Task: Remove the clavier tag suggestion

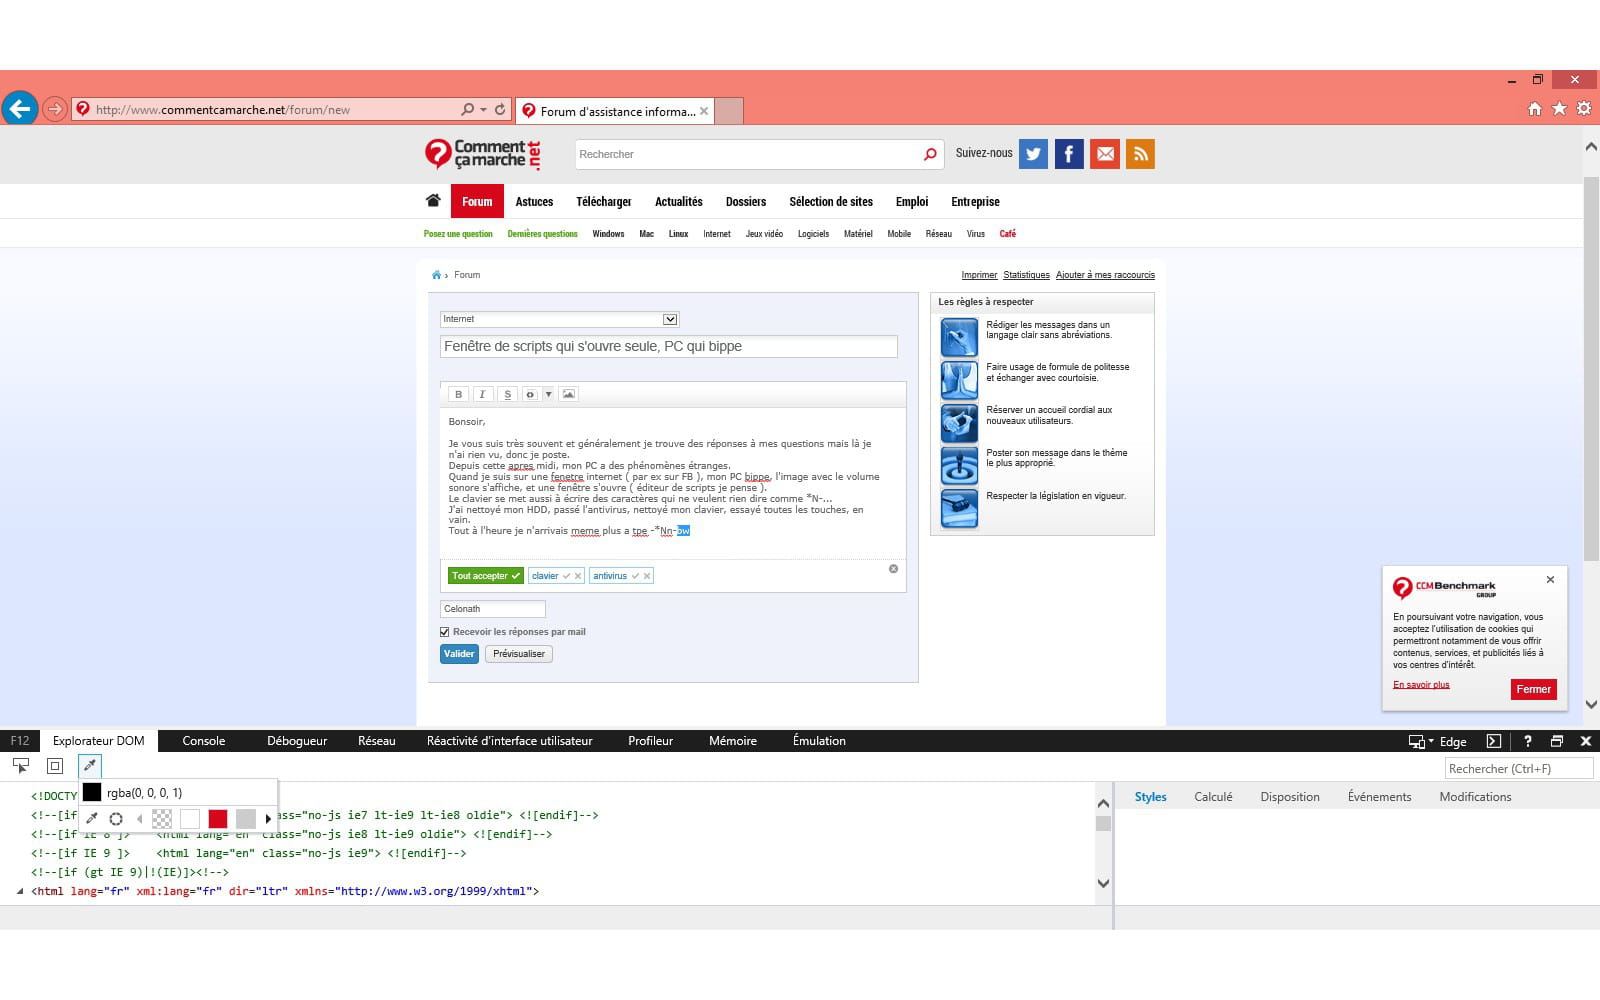Action: [x=578, y=576]
